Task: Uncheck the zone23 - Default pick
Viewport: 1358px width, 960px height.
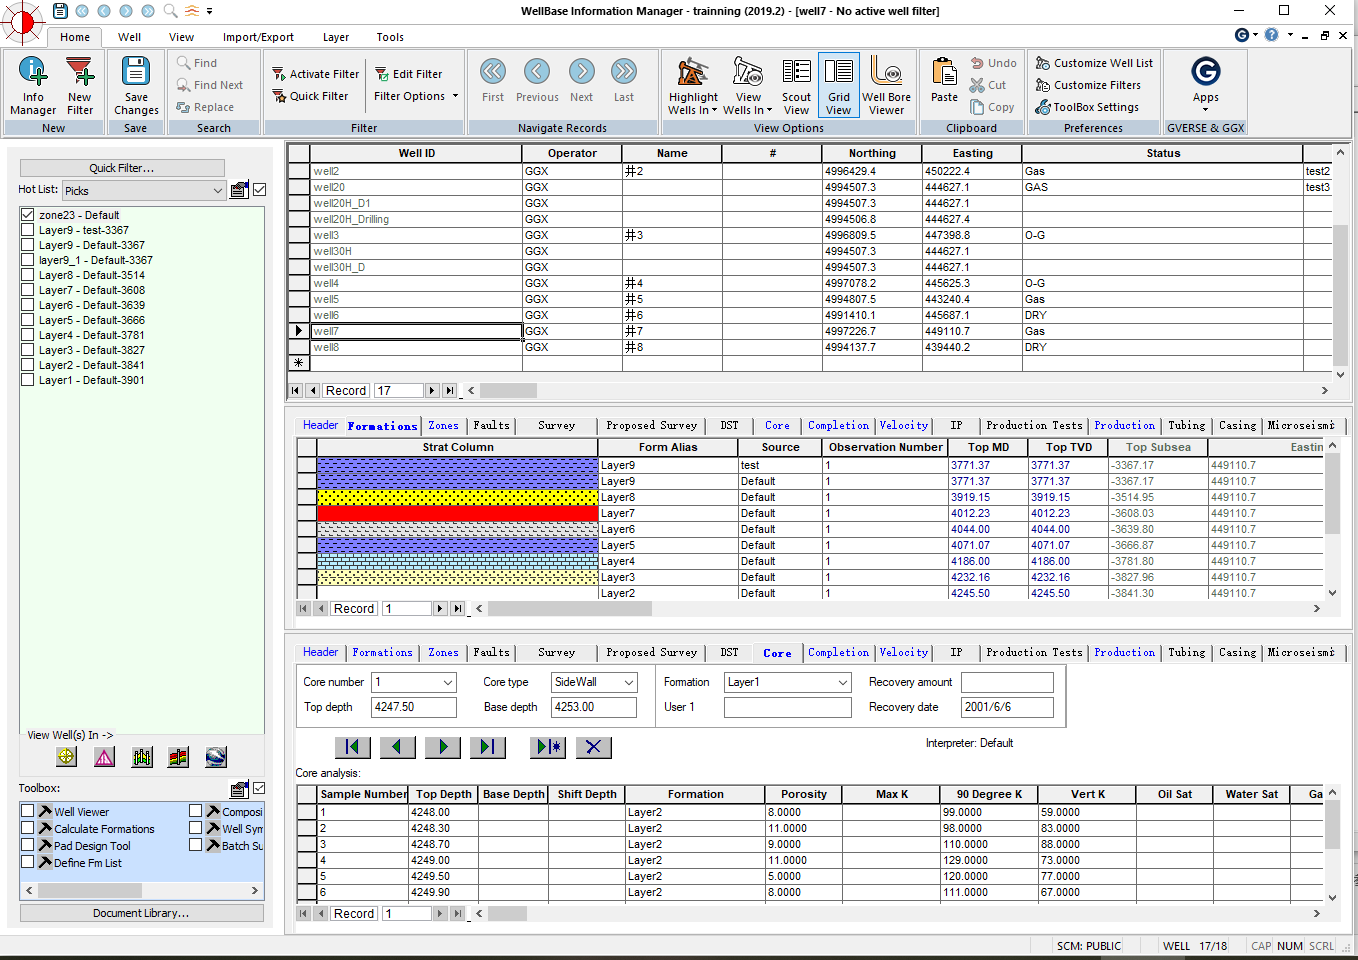Action: pos(28,215)
